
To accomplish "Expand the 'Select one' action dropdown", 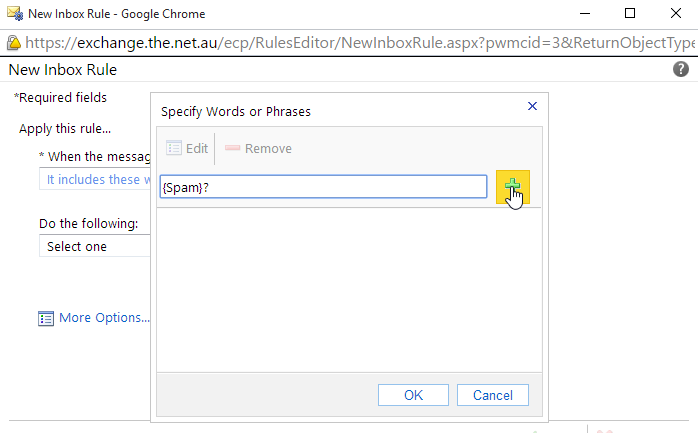I will [95, 246].
